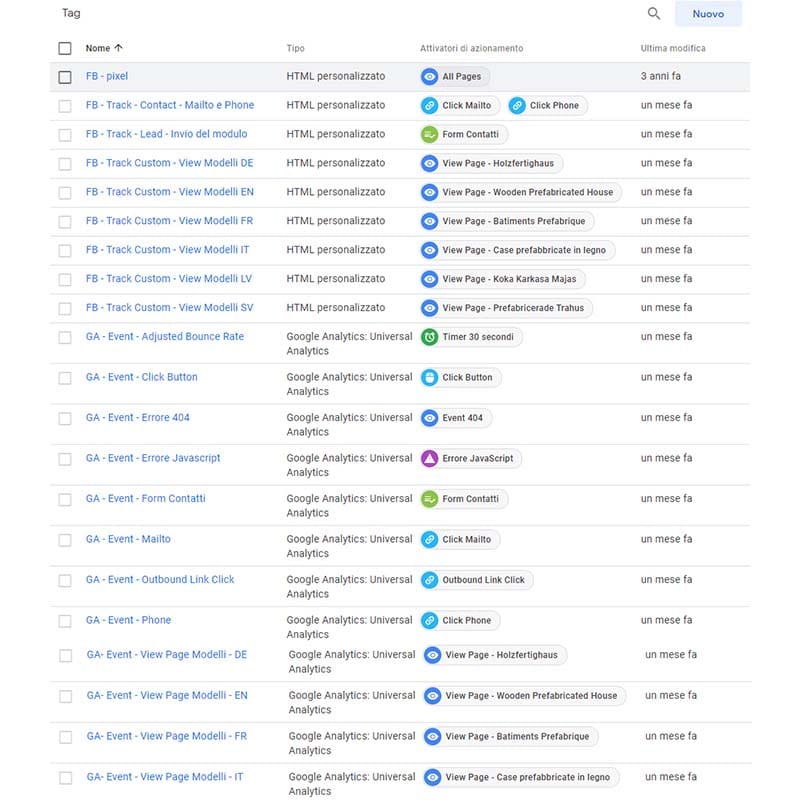This screenshot has width=800, height=800.
Task: Click Holzfertighaus eye icon in GA Modelli DE row
Action: coord(433,655)
